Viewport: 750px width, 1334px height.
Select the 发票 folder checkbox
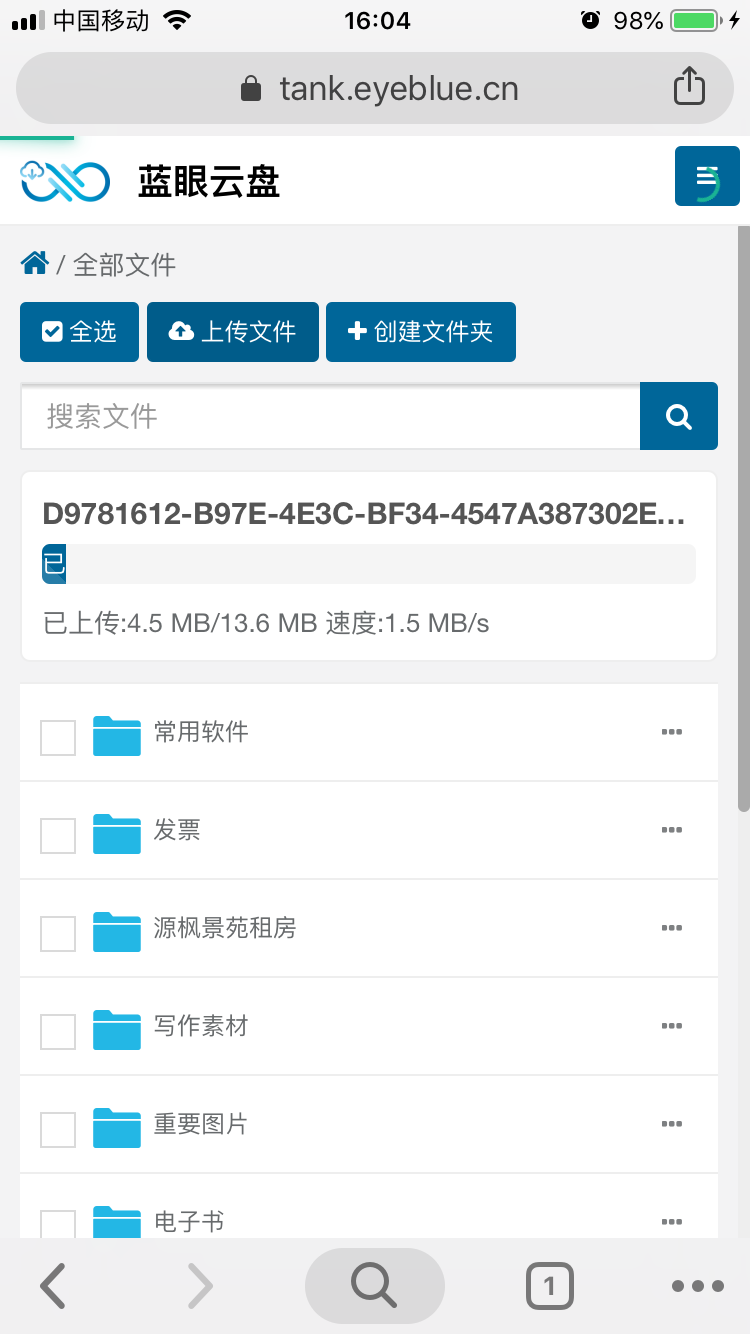[58, 836]
